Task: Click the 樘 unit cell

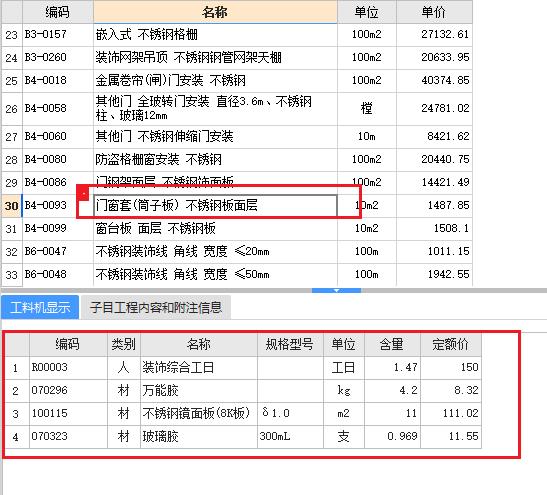Action: (367, 108)
